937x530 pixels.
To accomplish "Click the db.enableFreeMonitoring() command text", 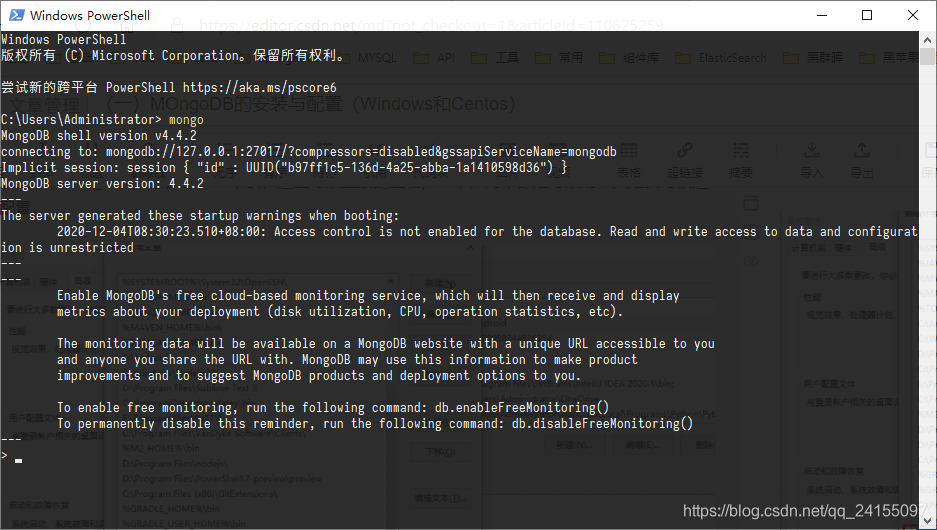I will [522, 408].
